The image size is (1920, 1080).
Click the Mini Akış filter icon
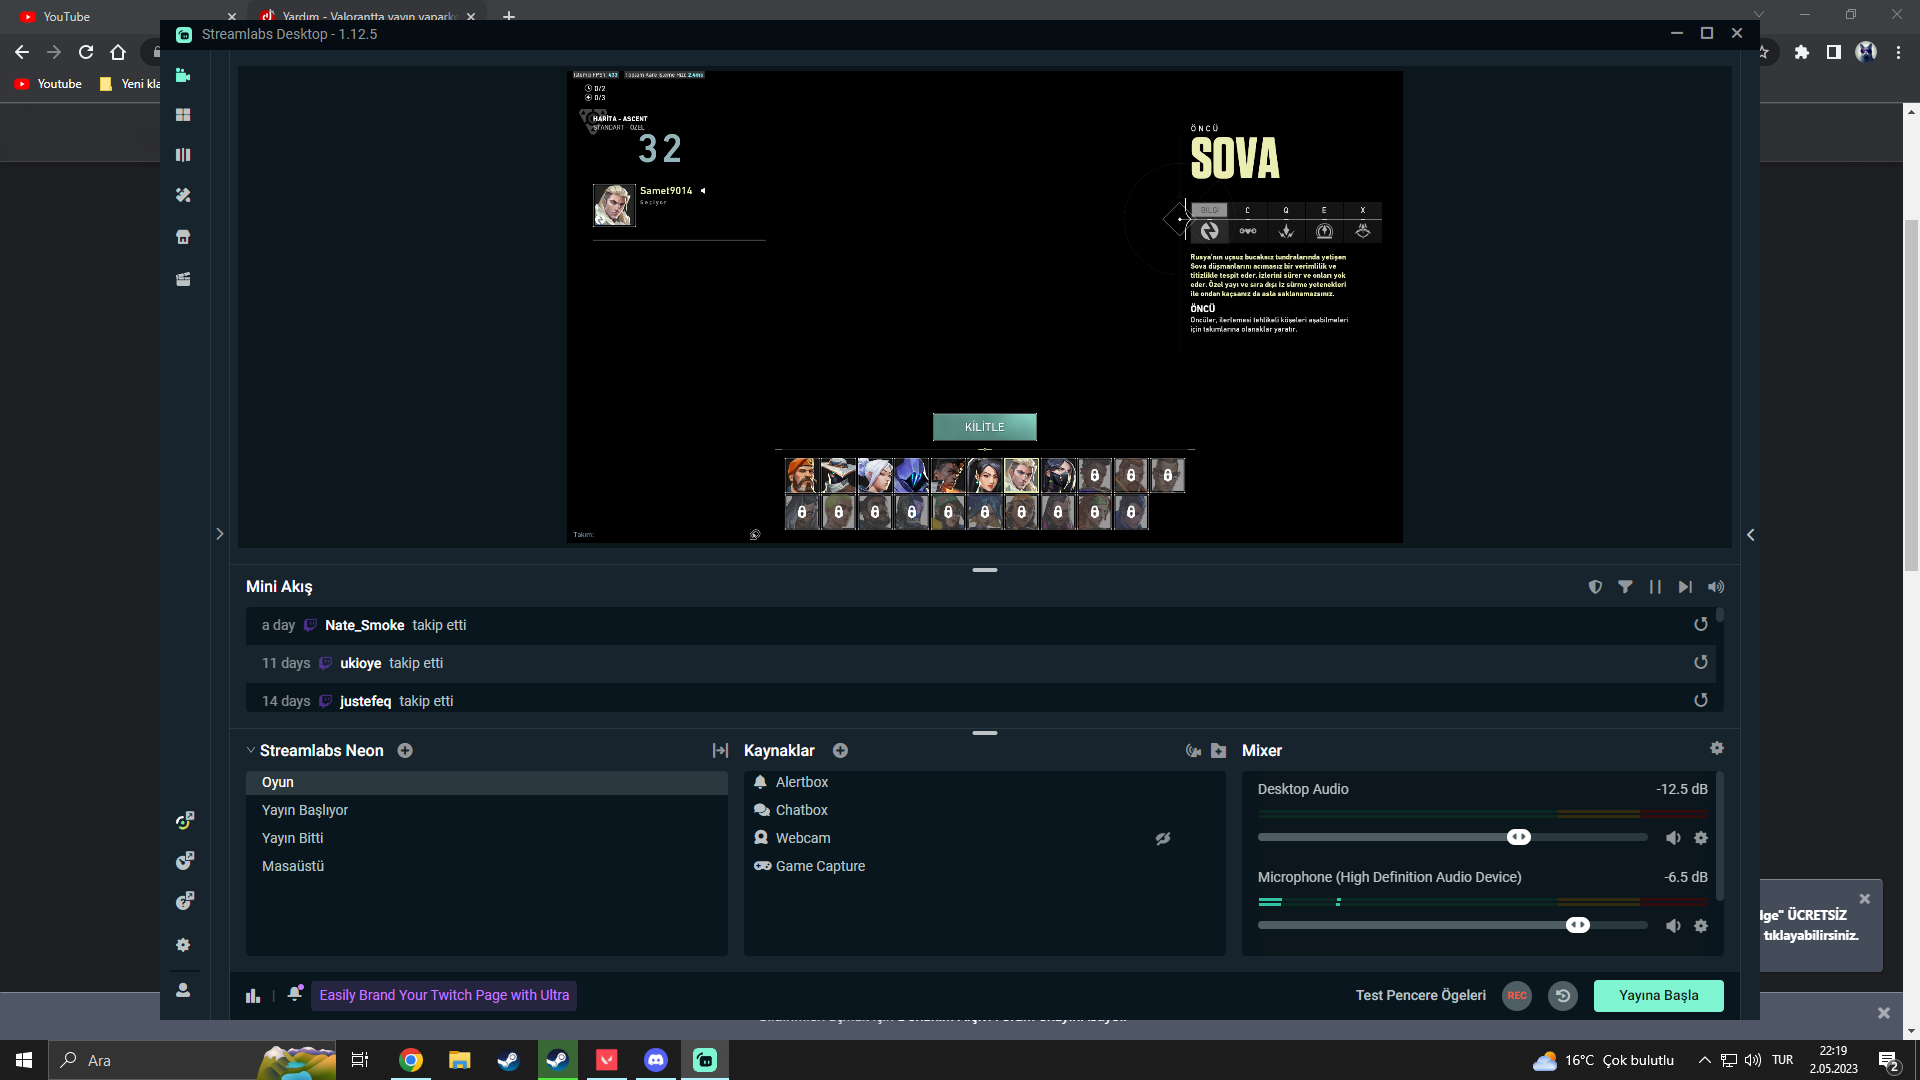(x=1625, y=587)
